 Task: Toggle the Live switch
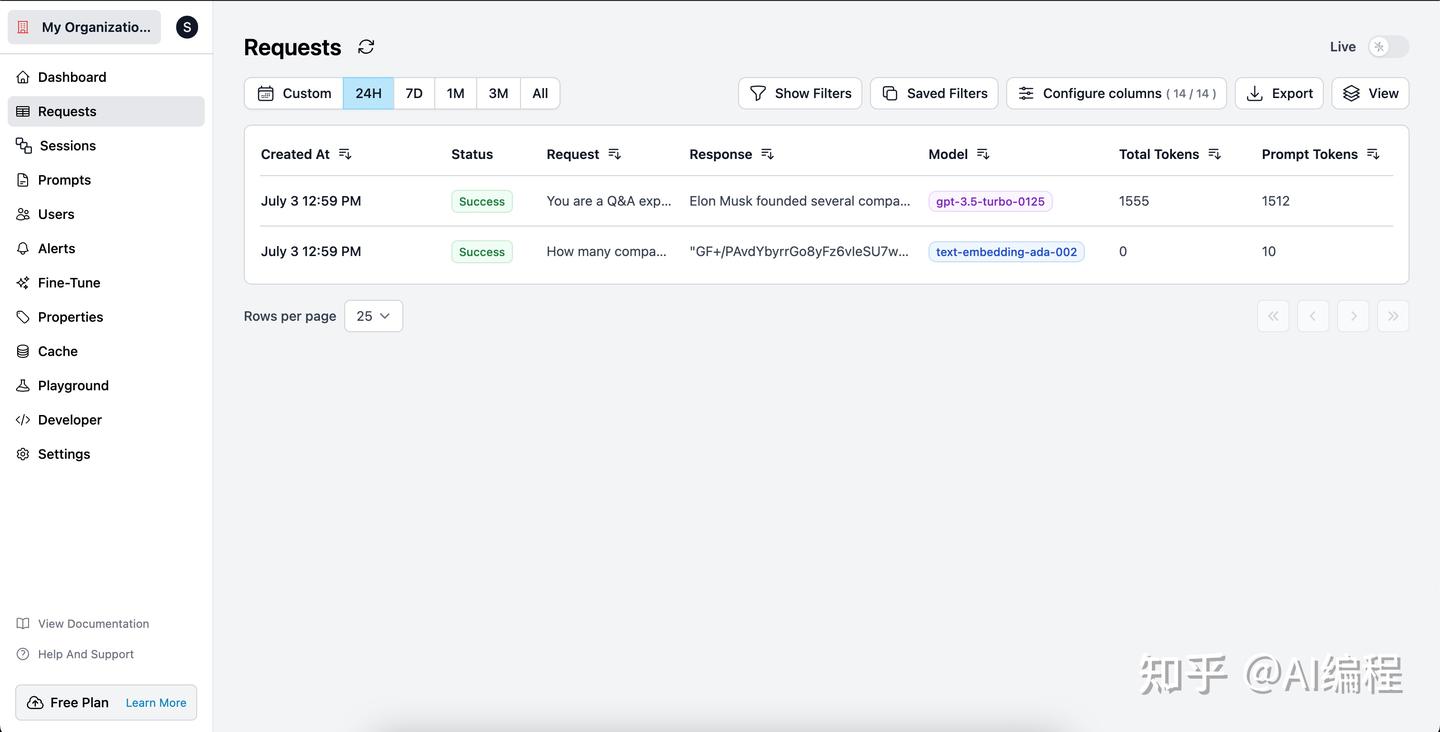(1388, 46)
